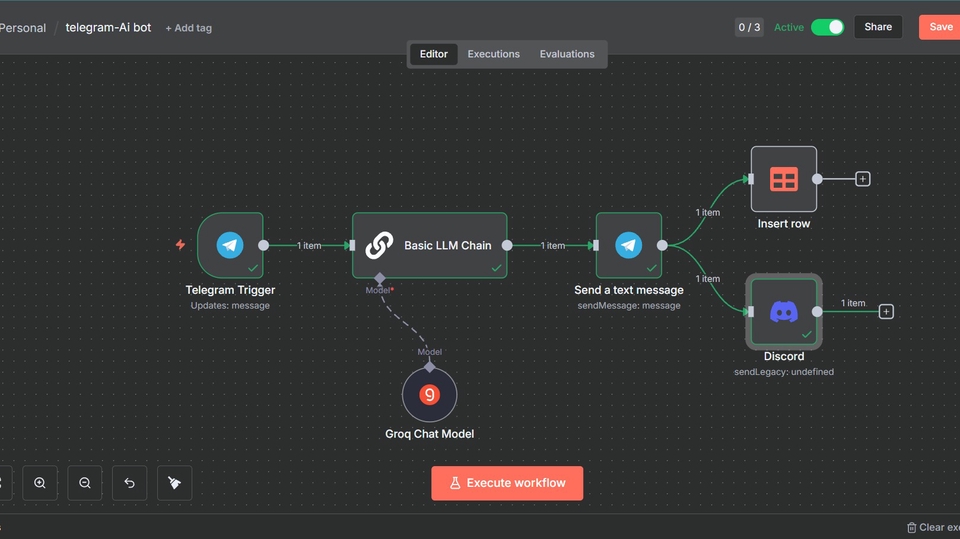This screenshot has height=539, width=960.
Task: Click the Share button
Action: [x=878, y=27]
